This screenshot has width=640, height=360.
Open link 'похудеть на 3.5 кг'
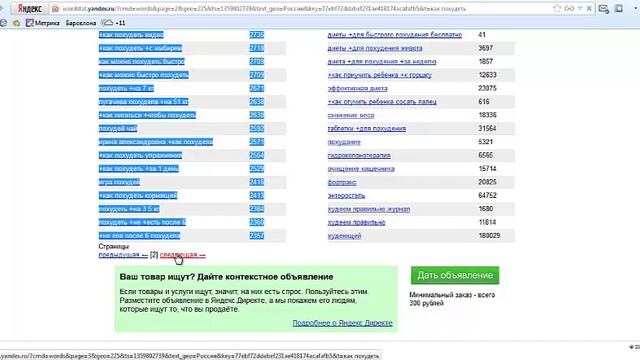pos(129,209)
